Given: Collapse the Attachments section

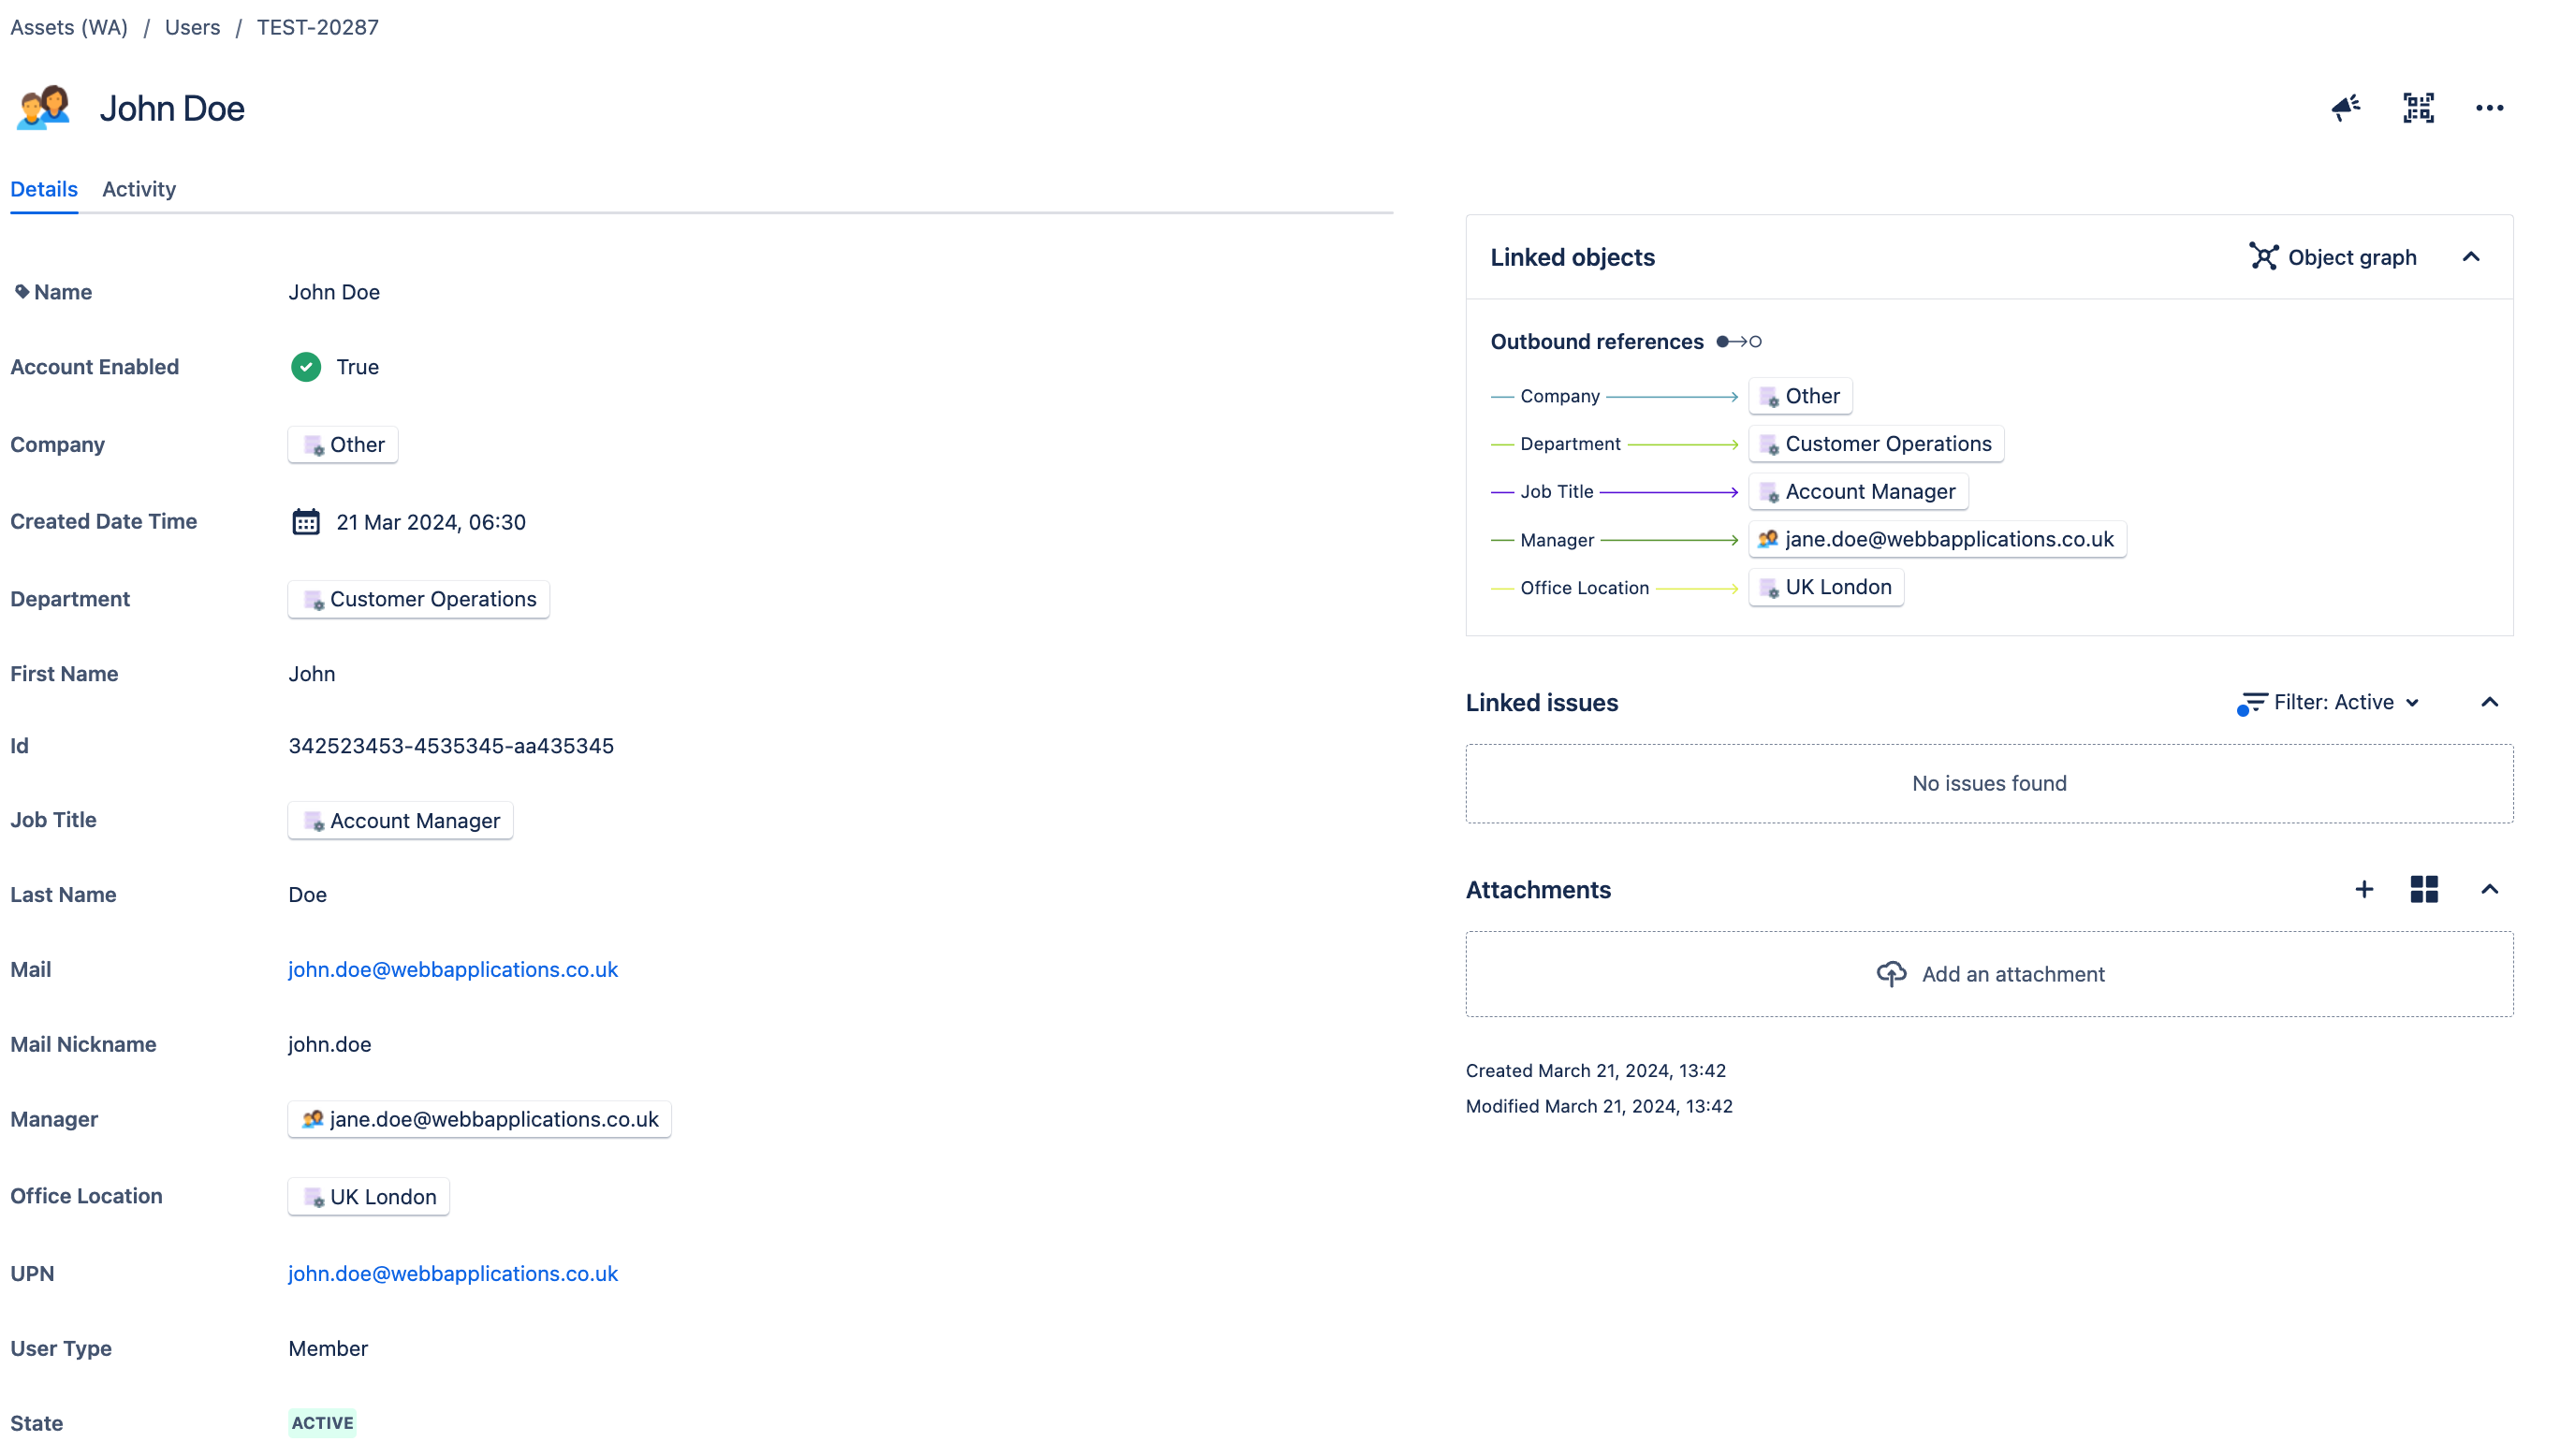Looking at the screenshot, I should (x=2490, y=889).
